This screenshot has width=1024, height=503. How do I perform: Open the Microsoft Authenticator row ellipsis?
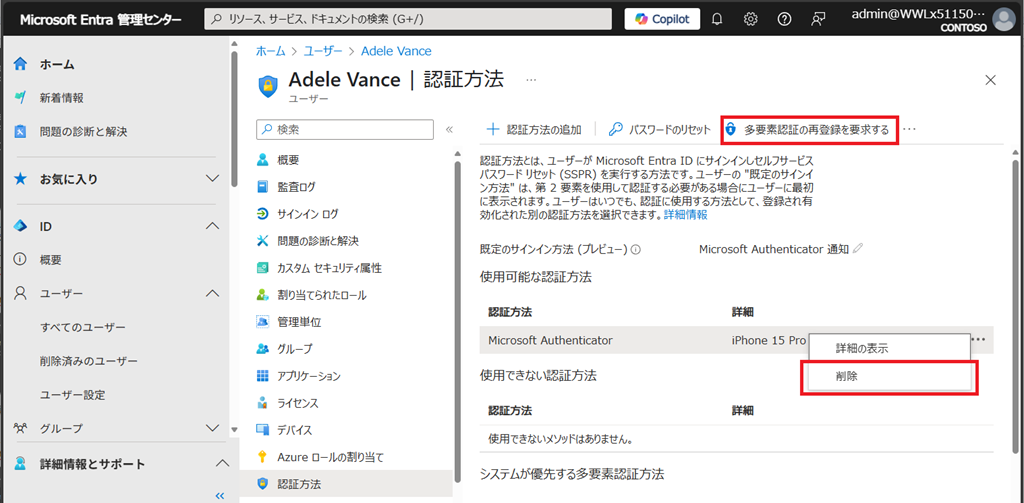tap(978, 339)
